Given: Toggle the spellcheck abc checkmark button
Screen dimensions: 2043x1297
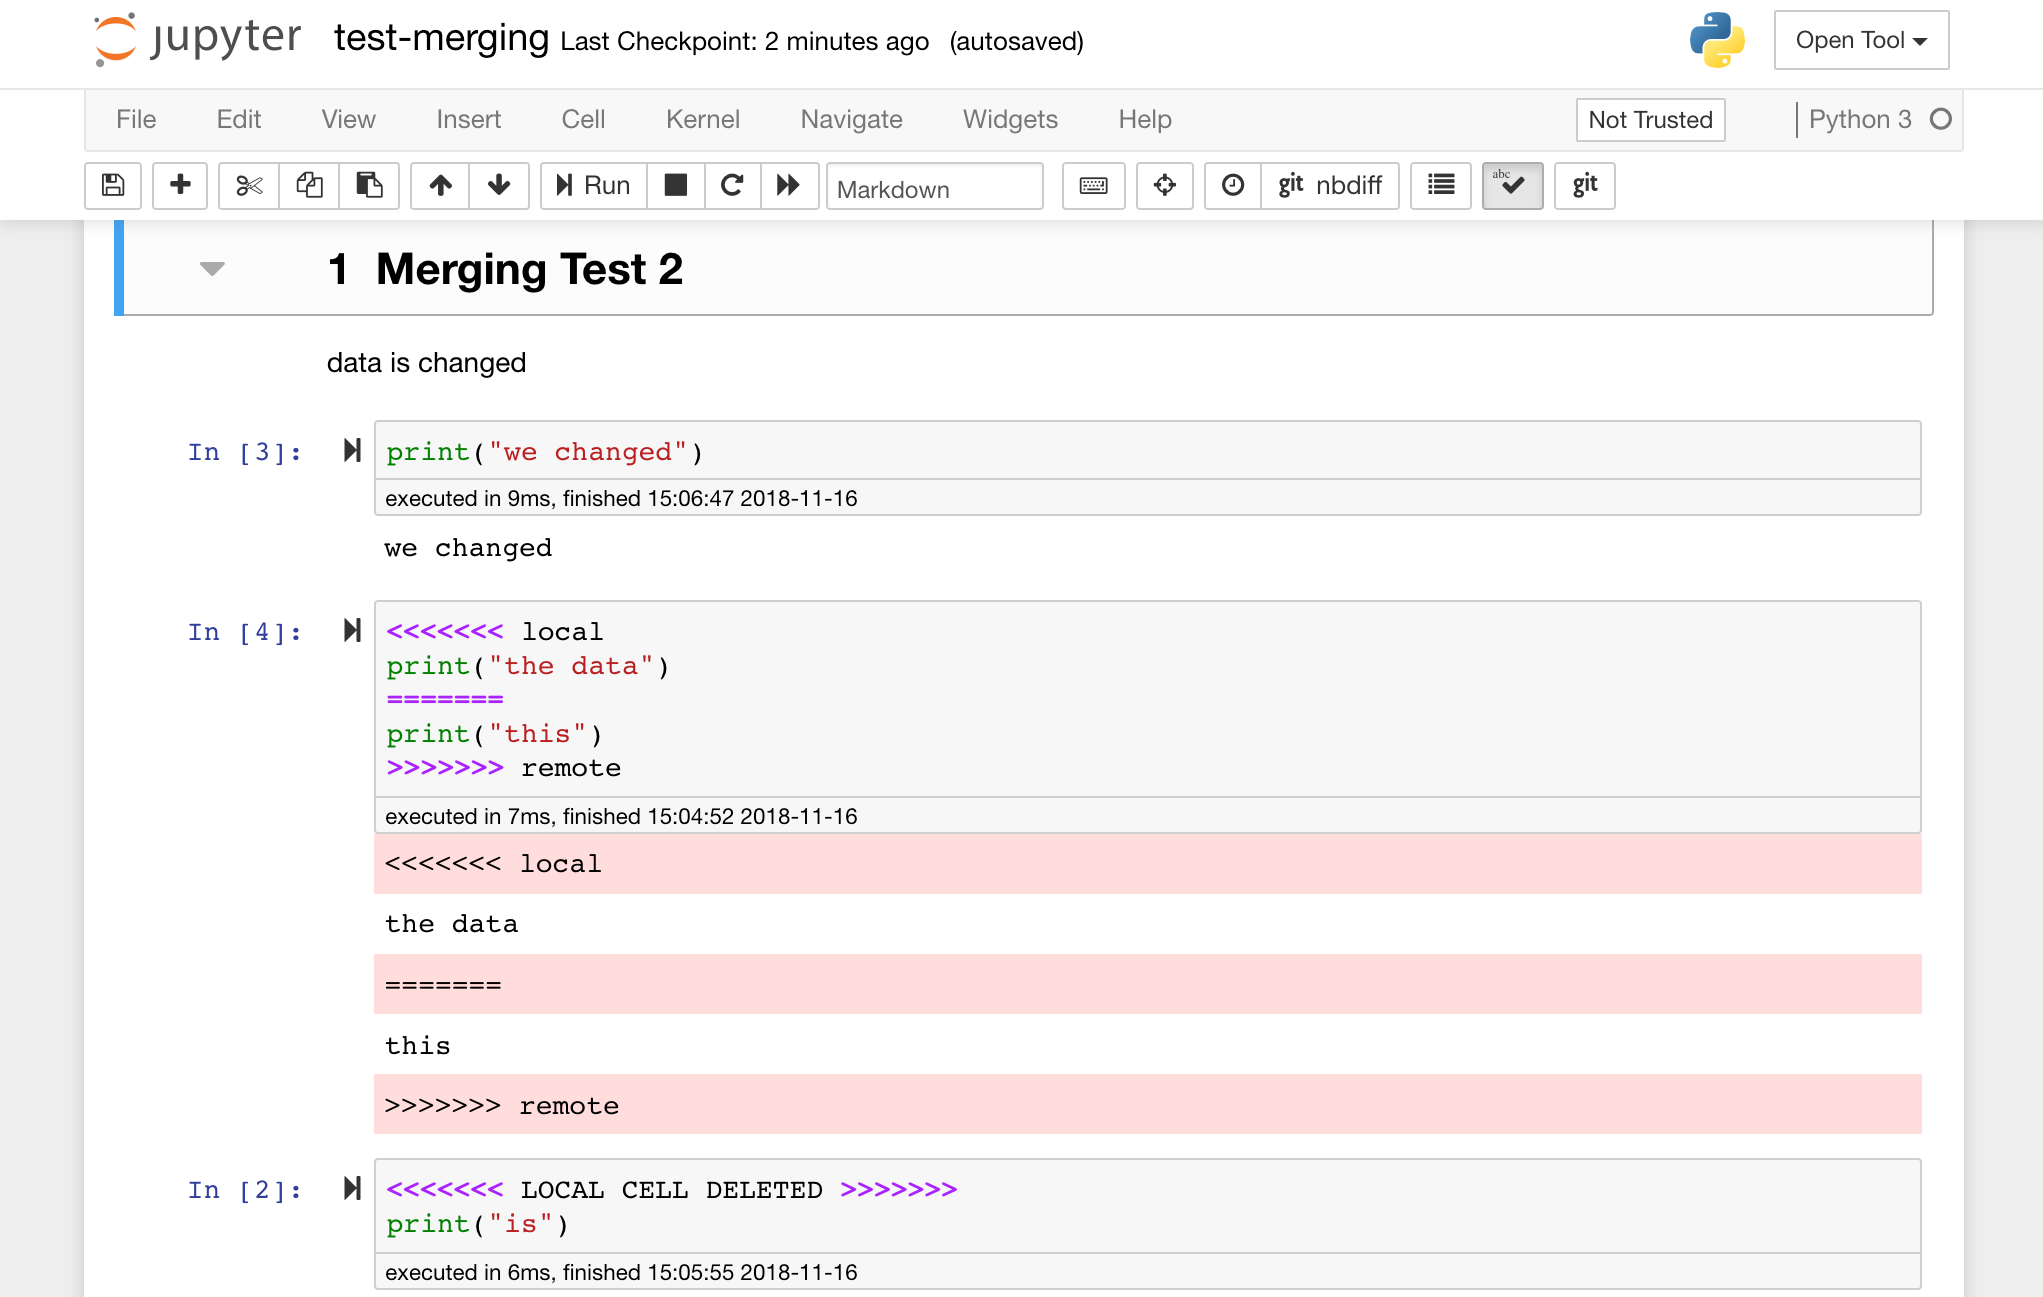Looking at the screenshot, I should coord(1512,185).
